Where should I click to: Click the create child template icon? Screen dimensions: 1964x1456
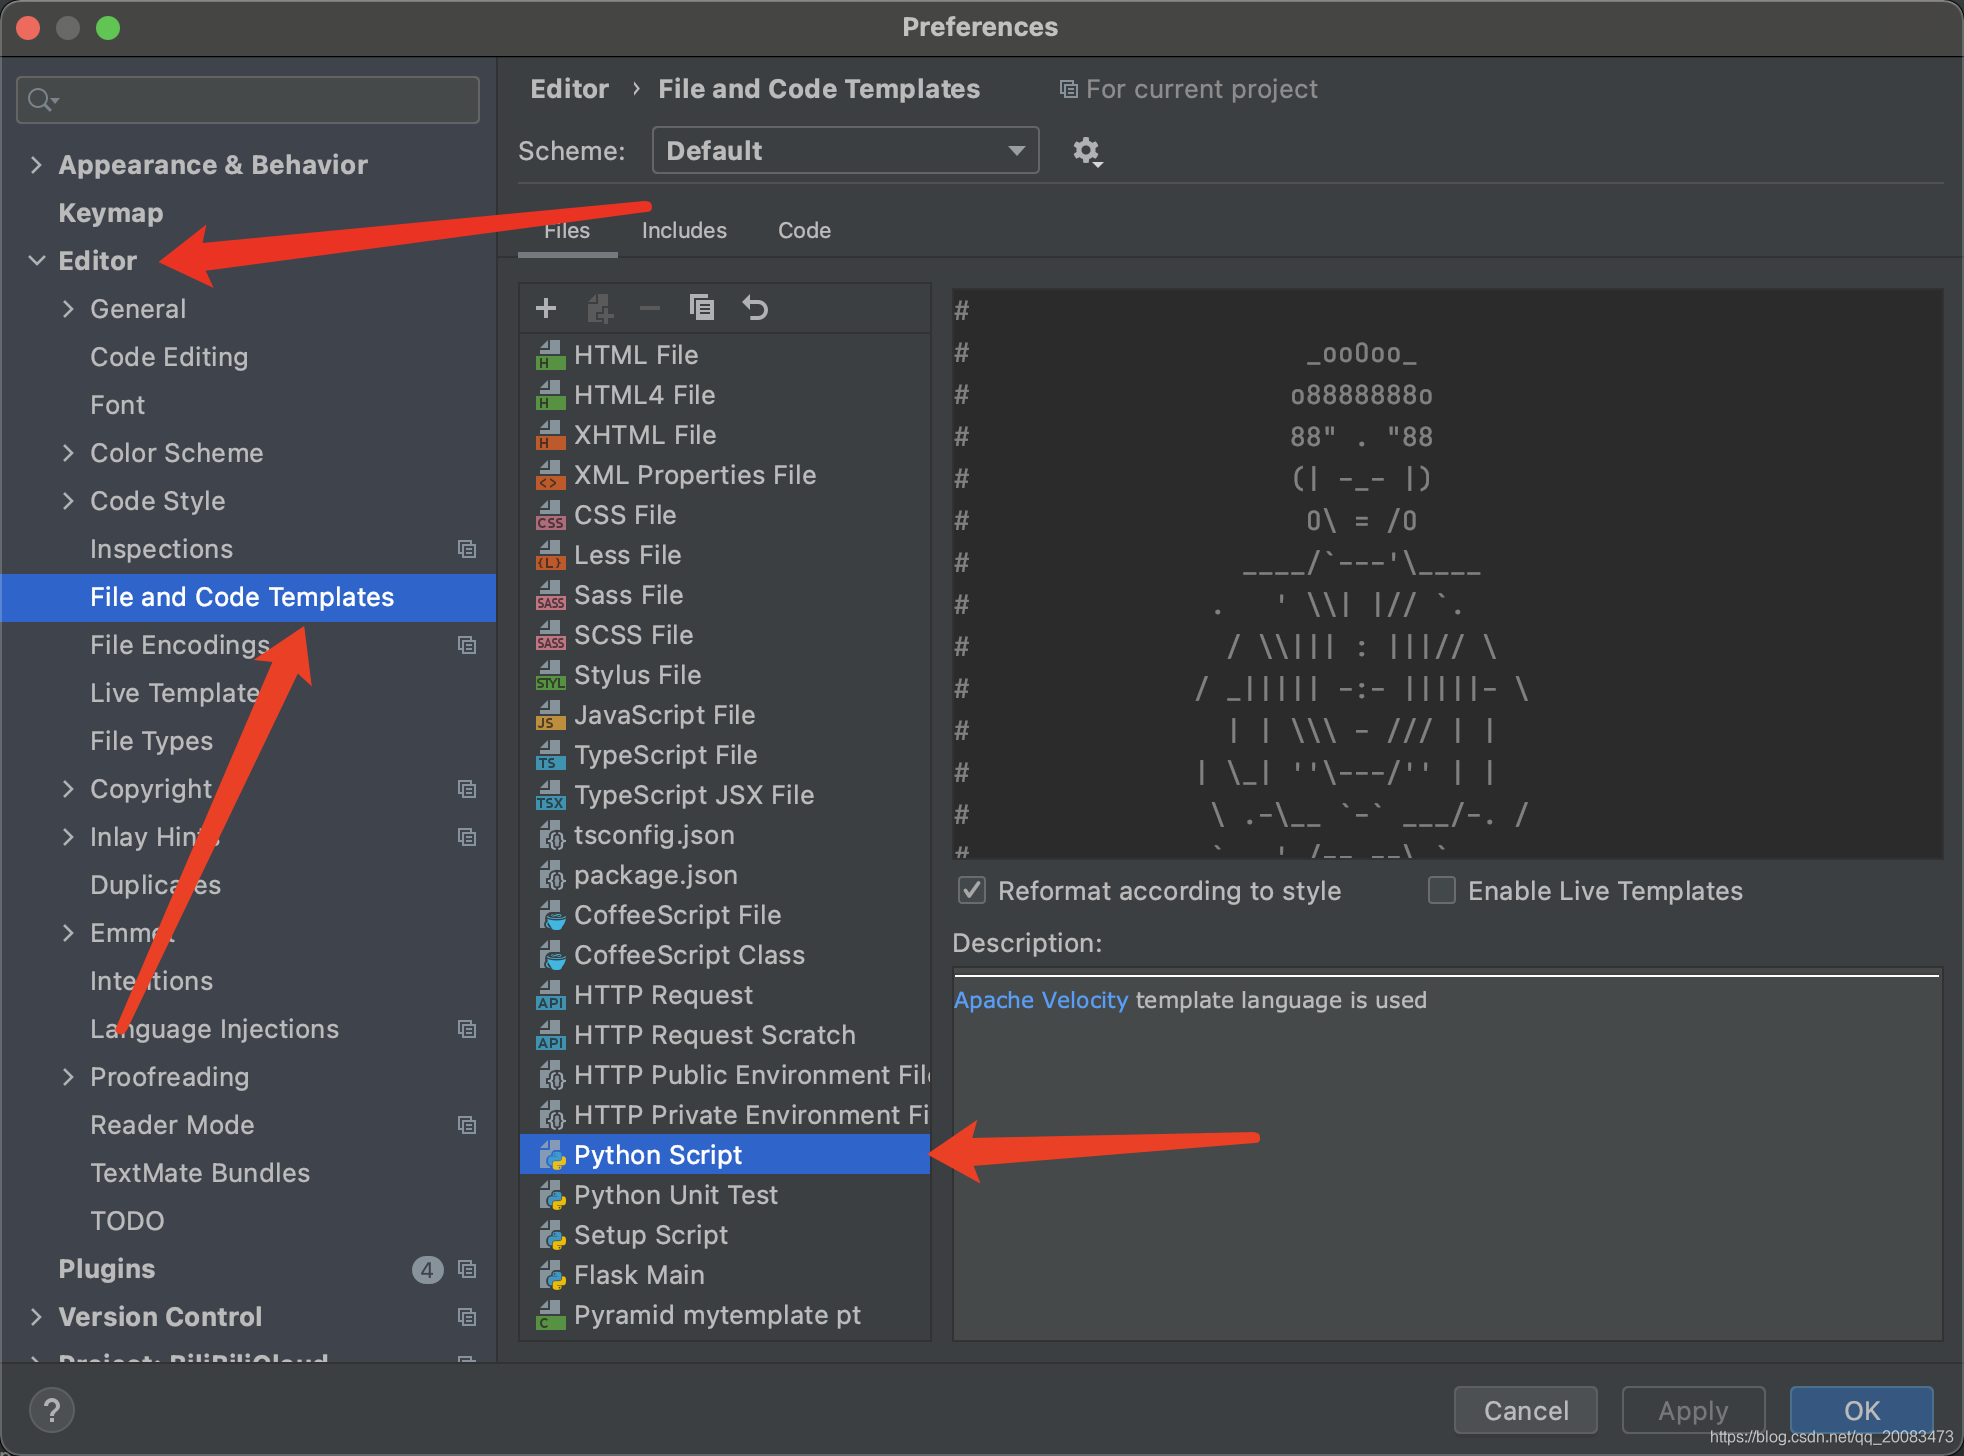(599, 308)
